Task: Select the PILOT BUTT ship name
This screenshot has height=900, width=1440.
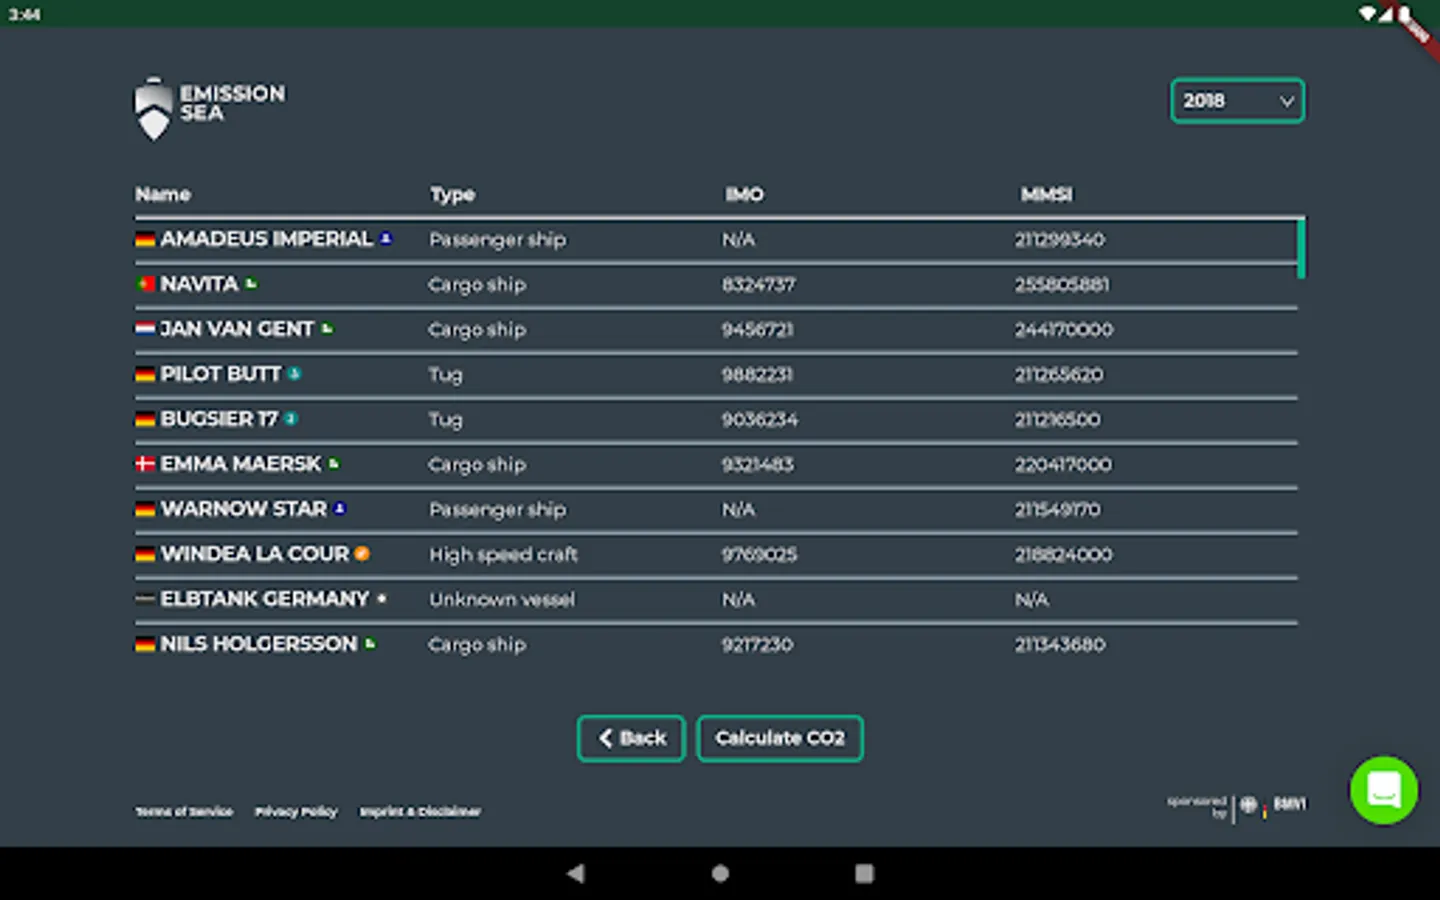Action: (x=221, y=374)
